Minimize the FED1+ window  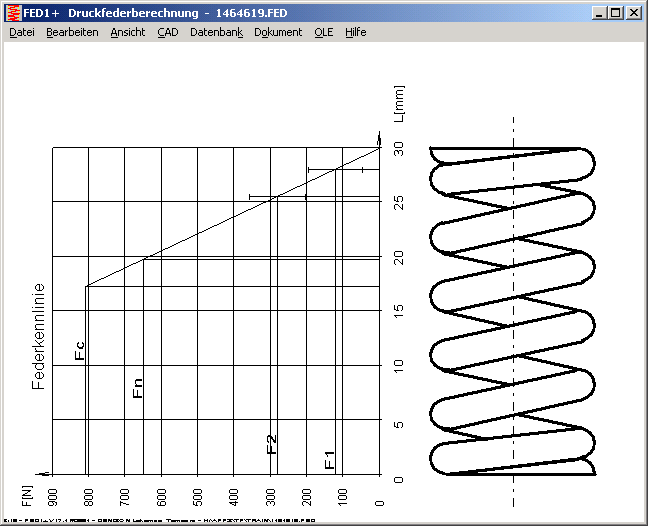click(x=599, y=13)
